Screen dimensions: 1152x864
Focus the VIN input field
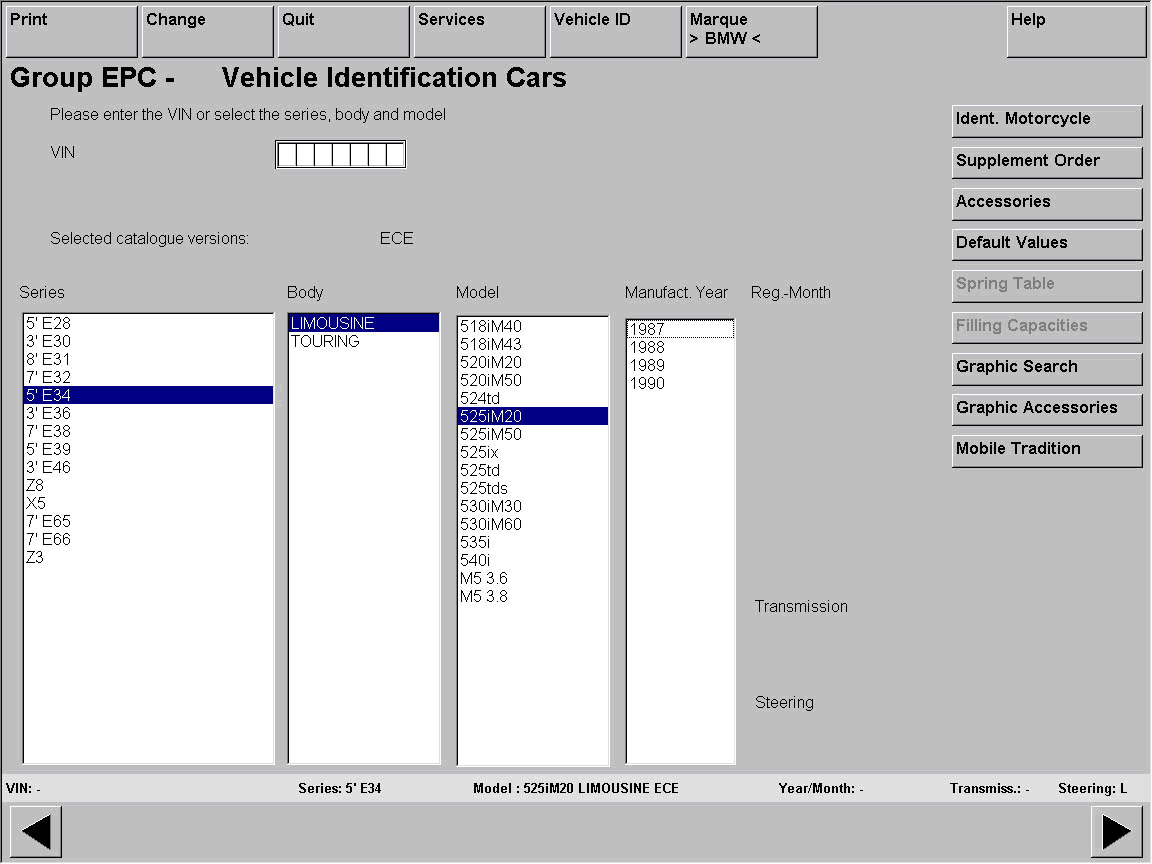(x=340, y=154)
